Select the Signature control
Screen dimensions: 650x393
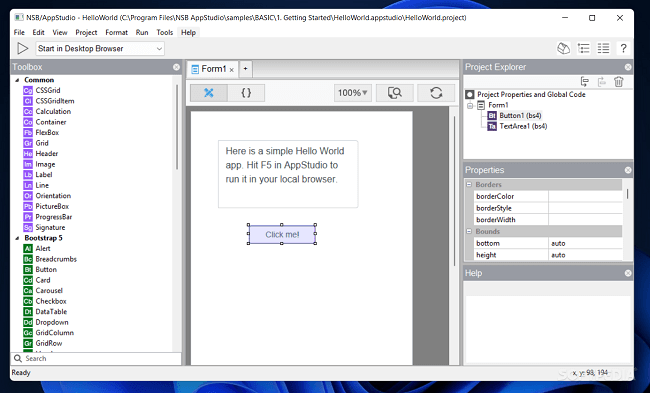pos(44,228)
